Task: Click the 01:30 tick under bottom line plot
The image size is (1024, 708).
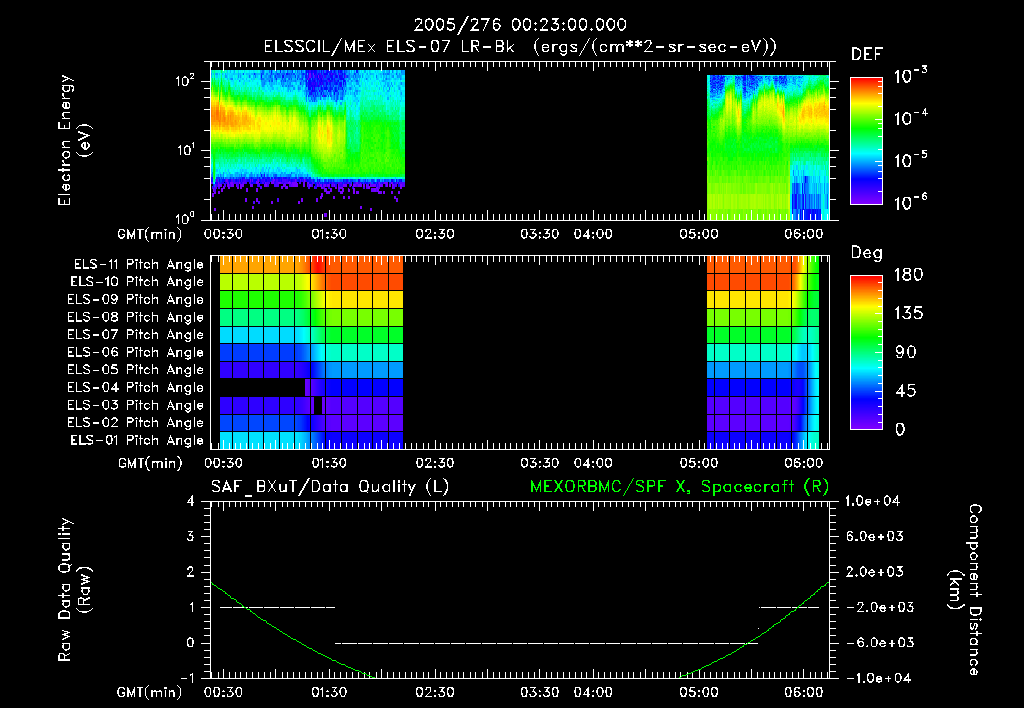Action: coord(328,692)
